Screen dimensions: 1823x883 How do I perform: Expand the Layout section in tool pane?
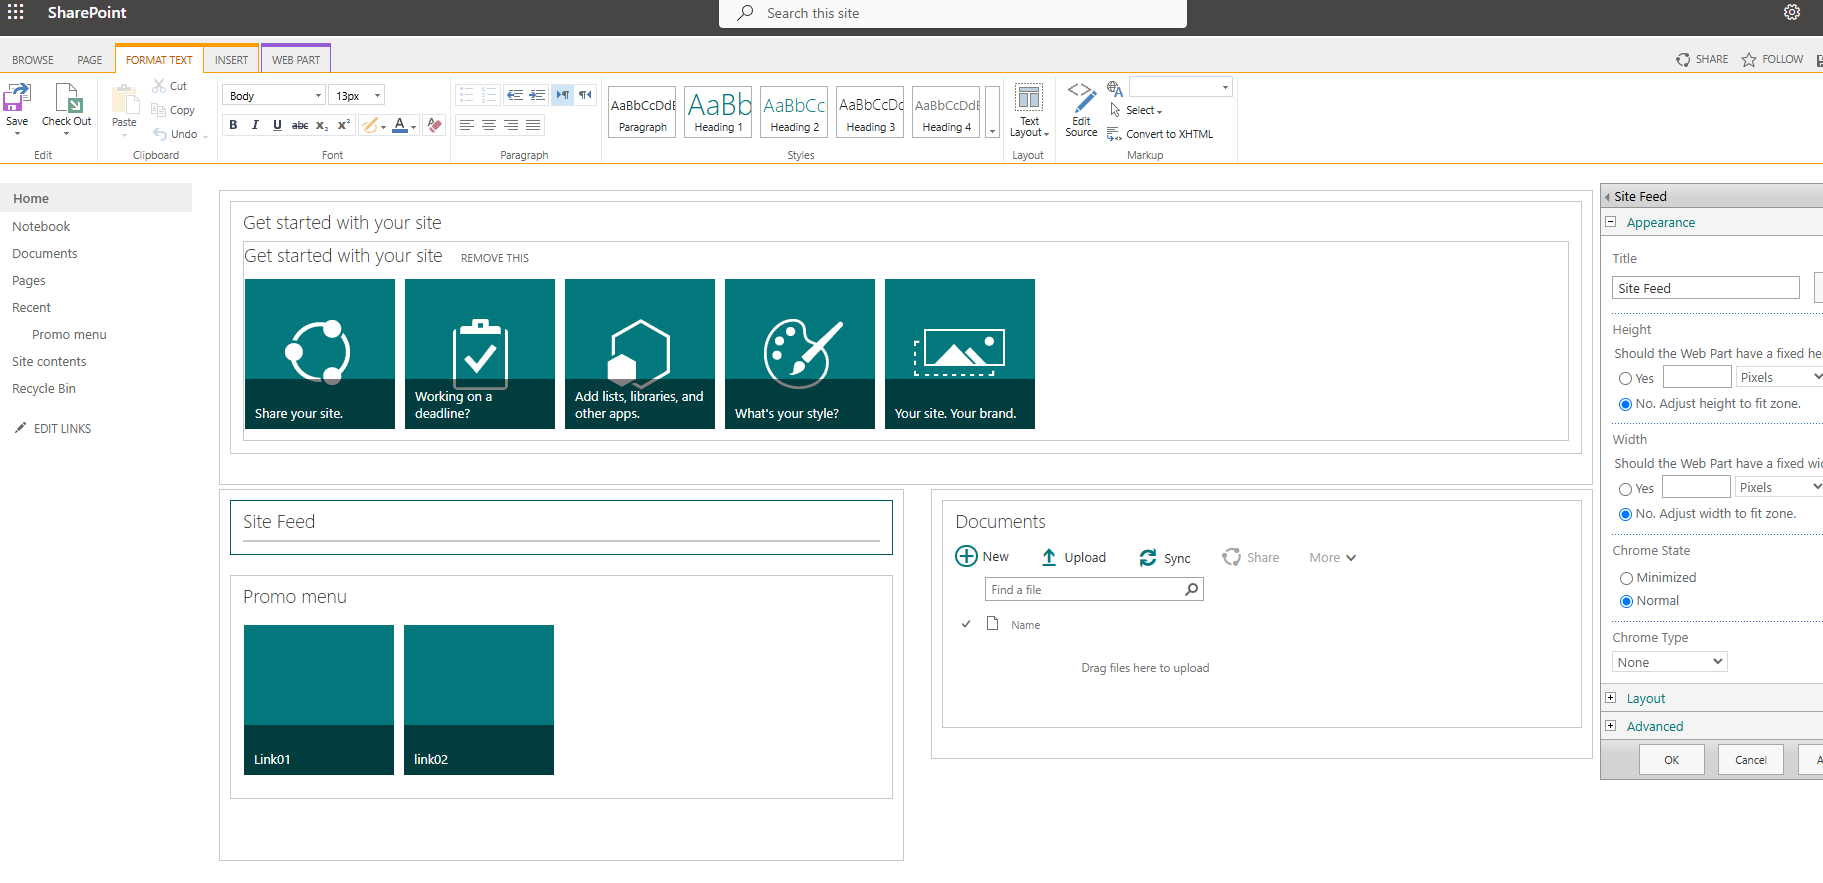point(1610,698)
